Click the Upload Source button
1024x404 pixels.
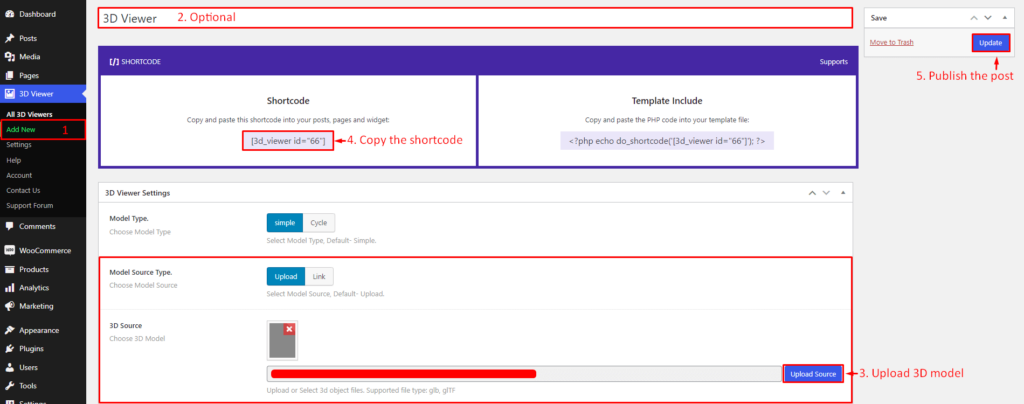pyautogui.click(x=813, y=374)
